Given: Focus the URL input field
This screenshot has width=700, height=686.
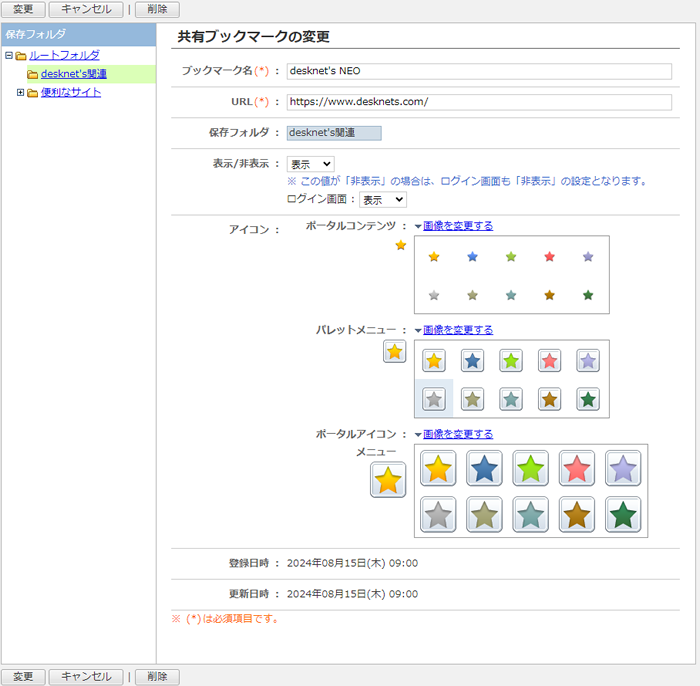Looking at the screenshot, I should (x=479, y=102).
